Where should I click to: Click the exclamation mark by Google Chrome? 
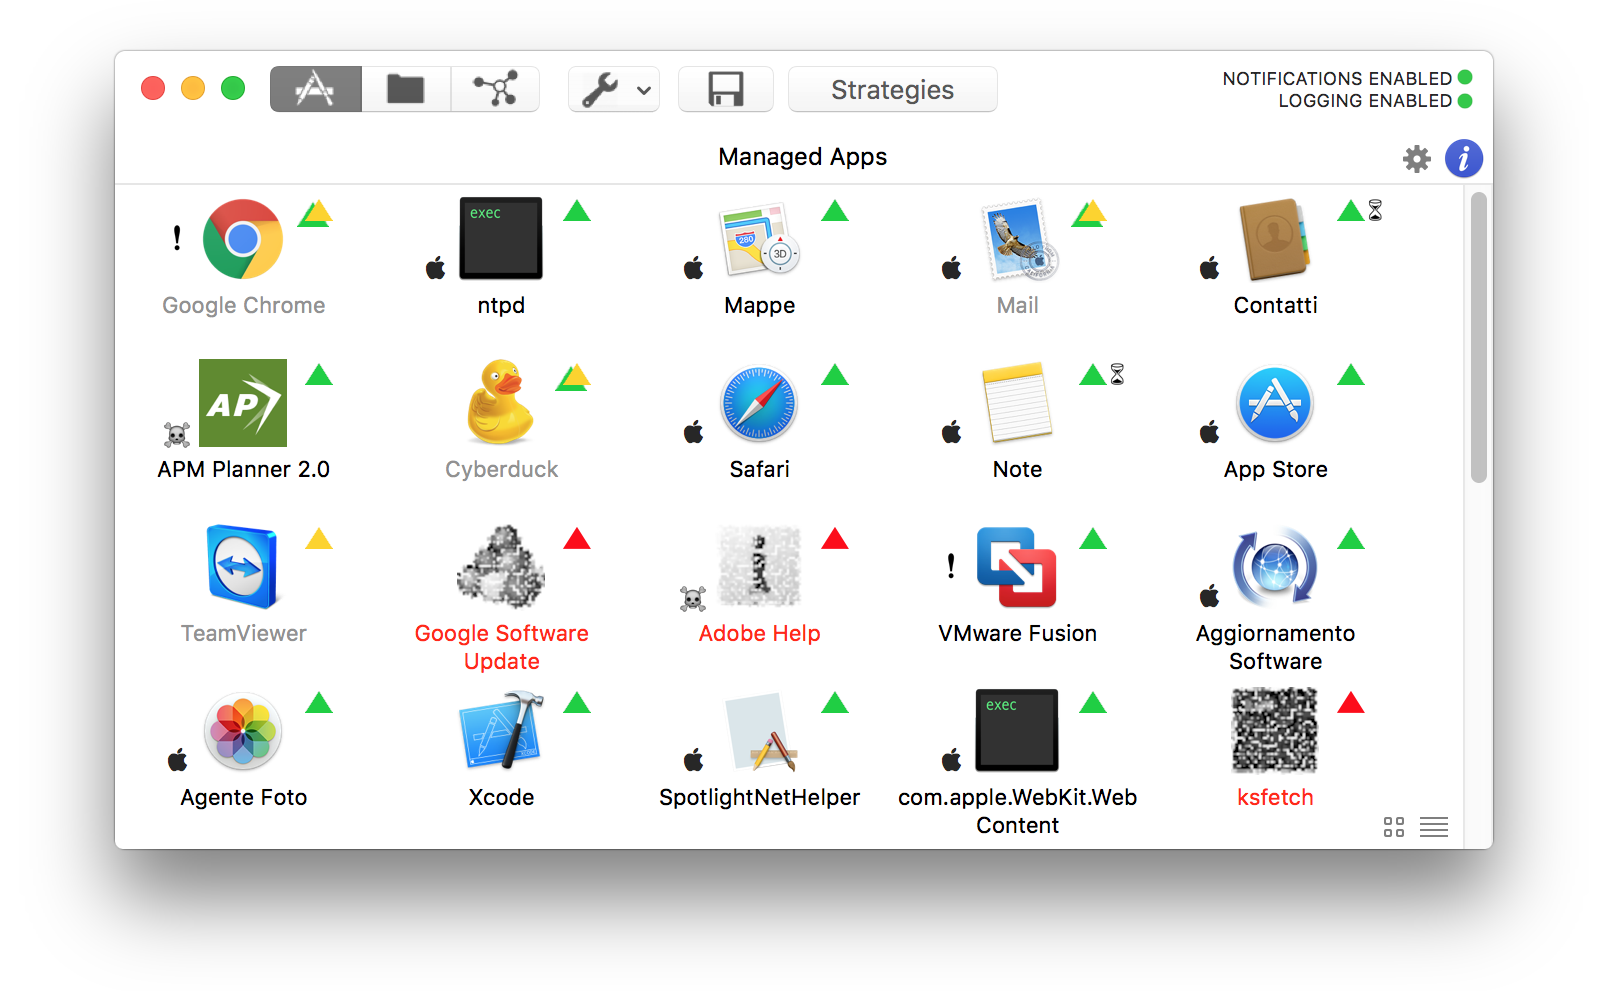[x=177, y=237]
